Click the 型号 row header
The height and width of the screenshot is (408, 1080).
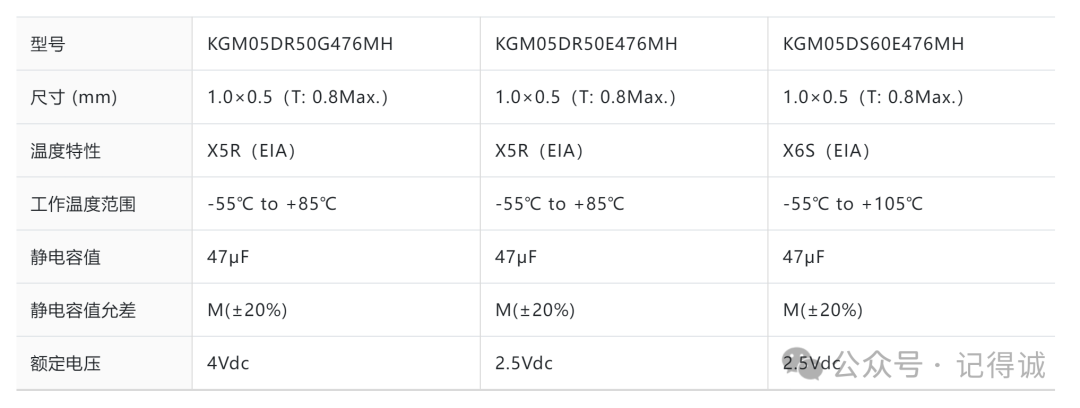48,45
